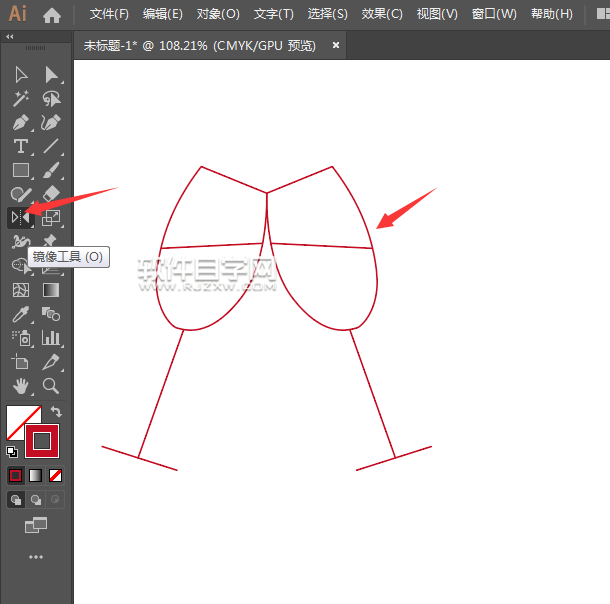Viewport: 610px width, 604px height.
Task: Collapse the tools panel using double arrows
Action: click(x=10, y=37)
